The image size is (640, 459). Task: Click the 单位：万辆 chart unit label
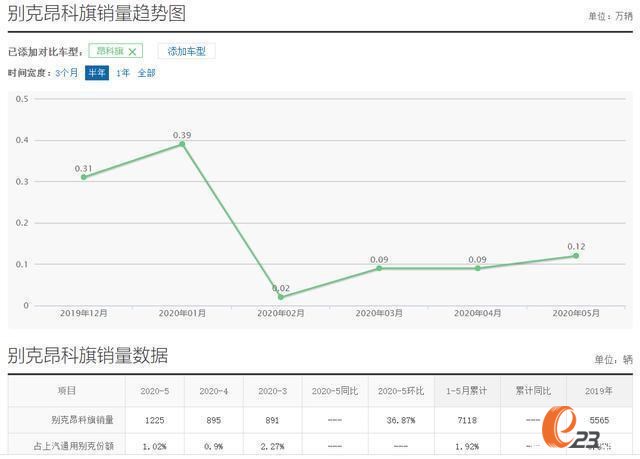click(610, 16)
